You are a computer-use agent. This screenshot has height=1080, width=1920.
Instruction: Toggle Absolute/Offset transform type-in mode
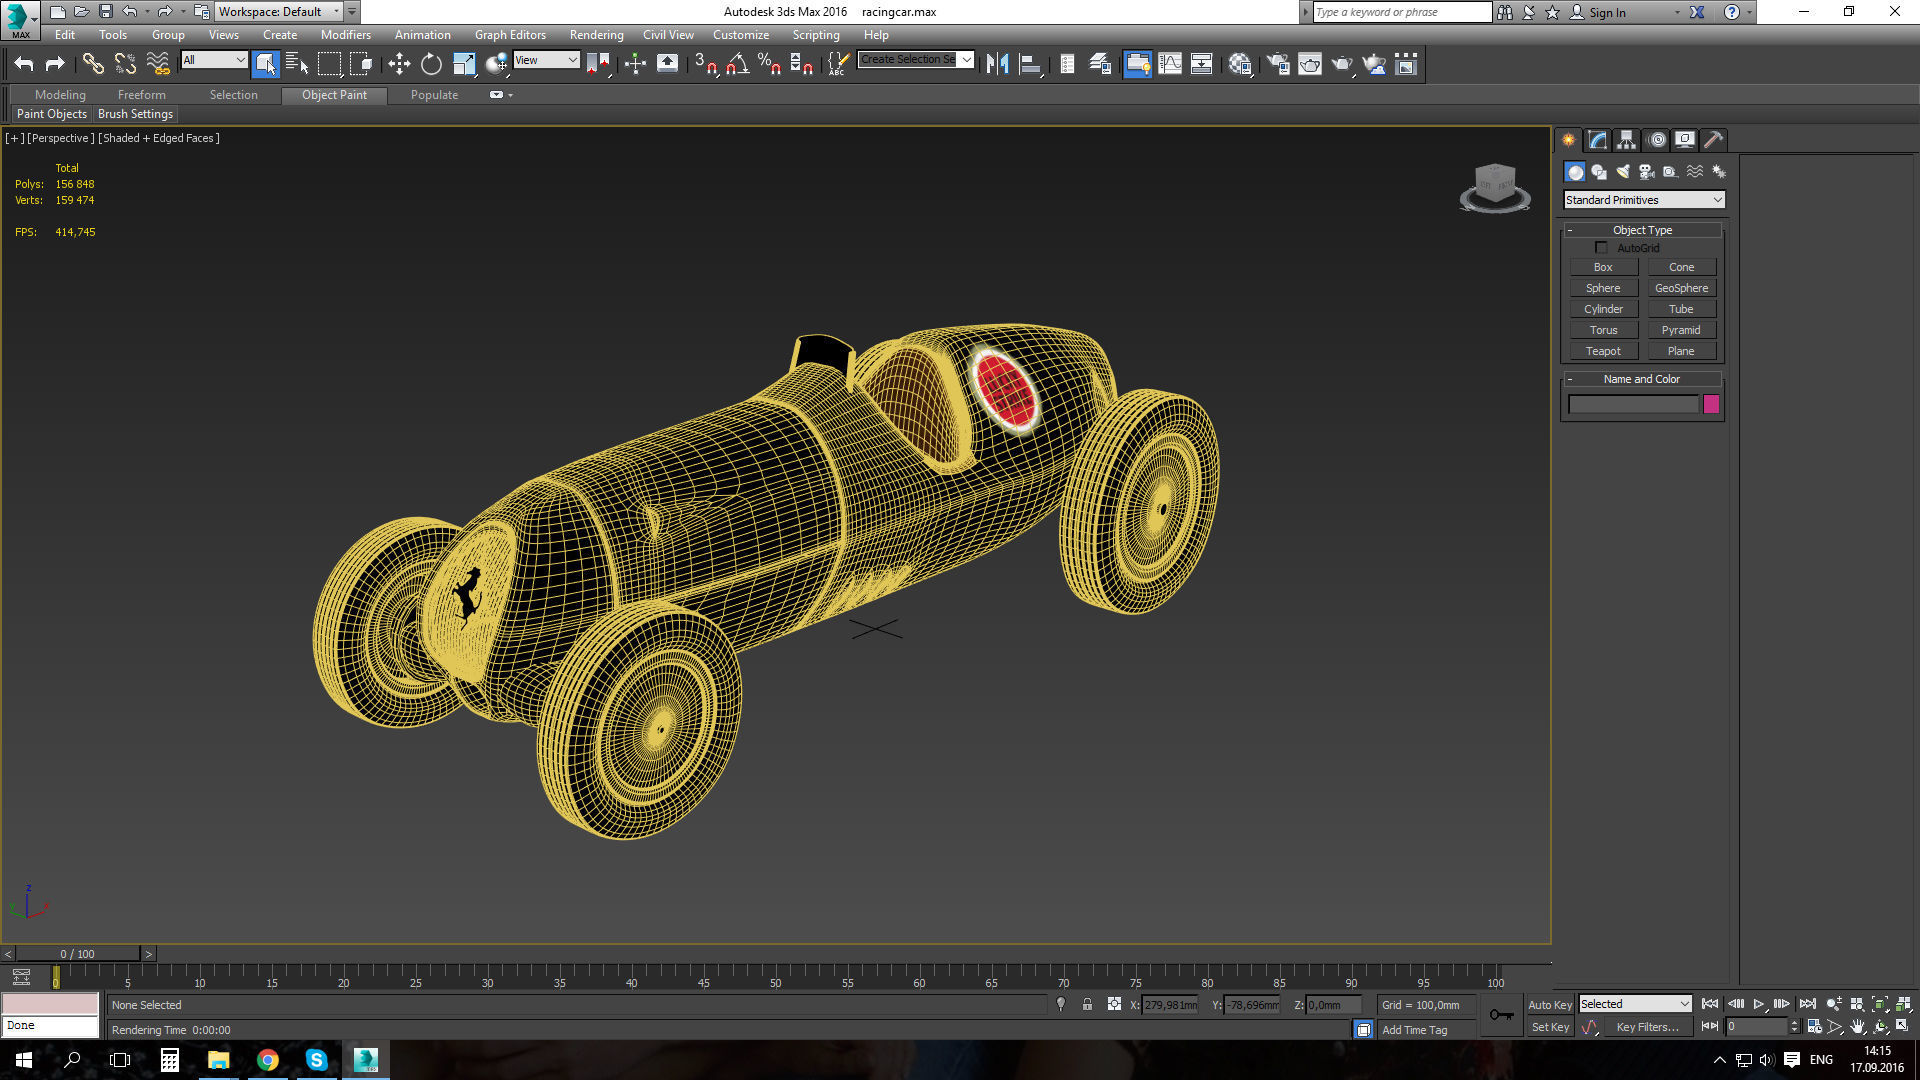tap(1114, 1005)
